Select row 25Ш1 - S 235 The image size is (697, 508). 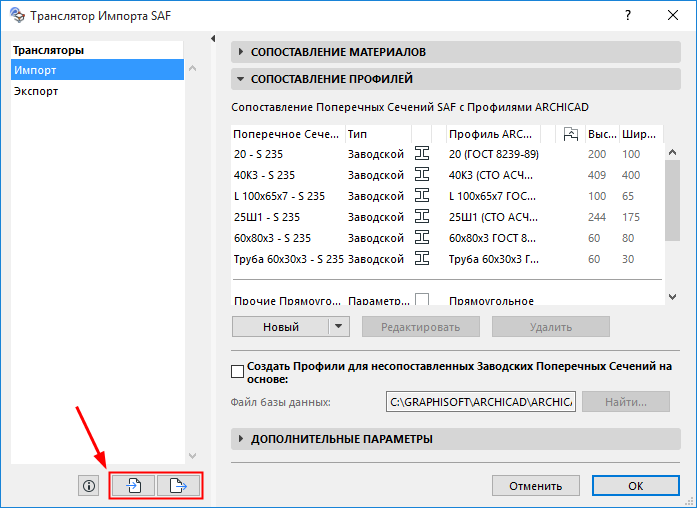click(448, 217)
